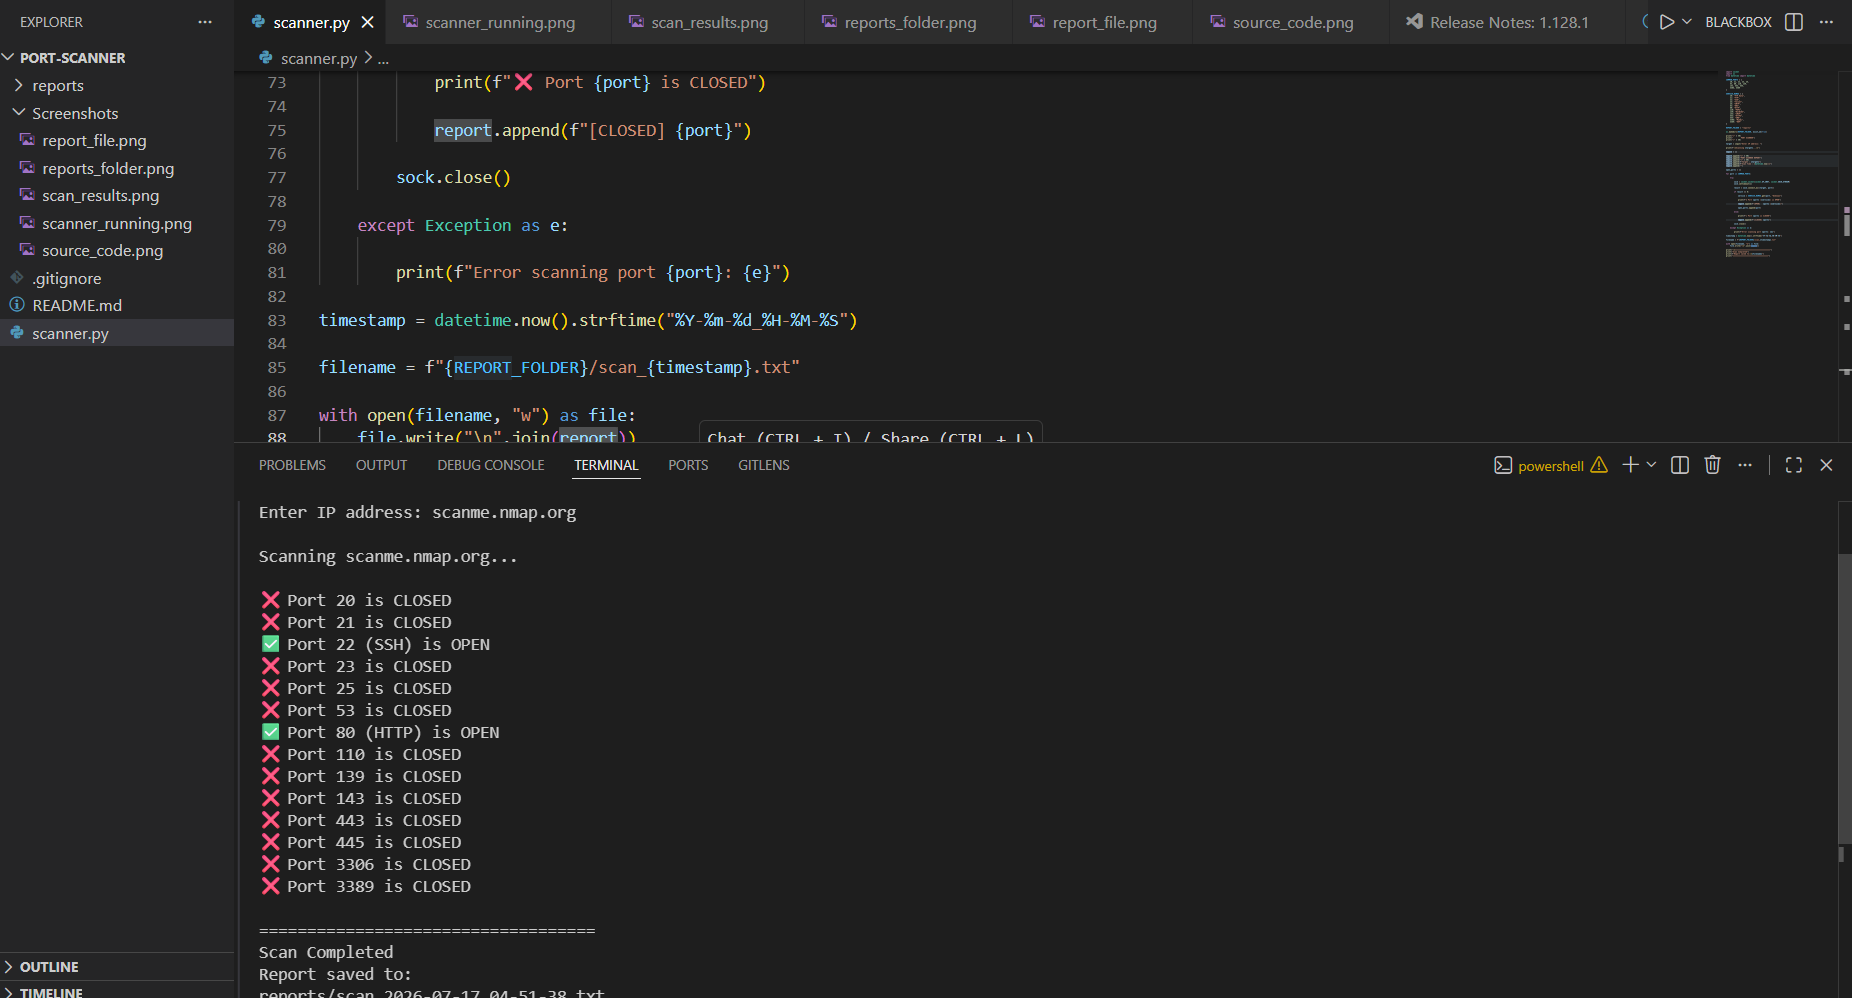Image resolution: width=1852 pixels, height=998 pixels.
Task: Open the DEBUG CONSOLE panel tab
Action: (x=490, y=465)
